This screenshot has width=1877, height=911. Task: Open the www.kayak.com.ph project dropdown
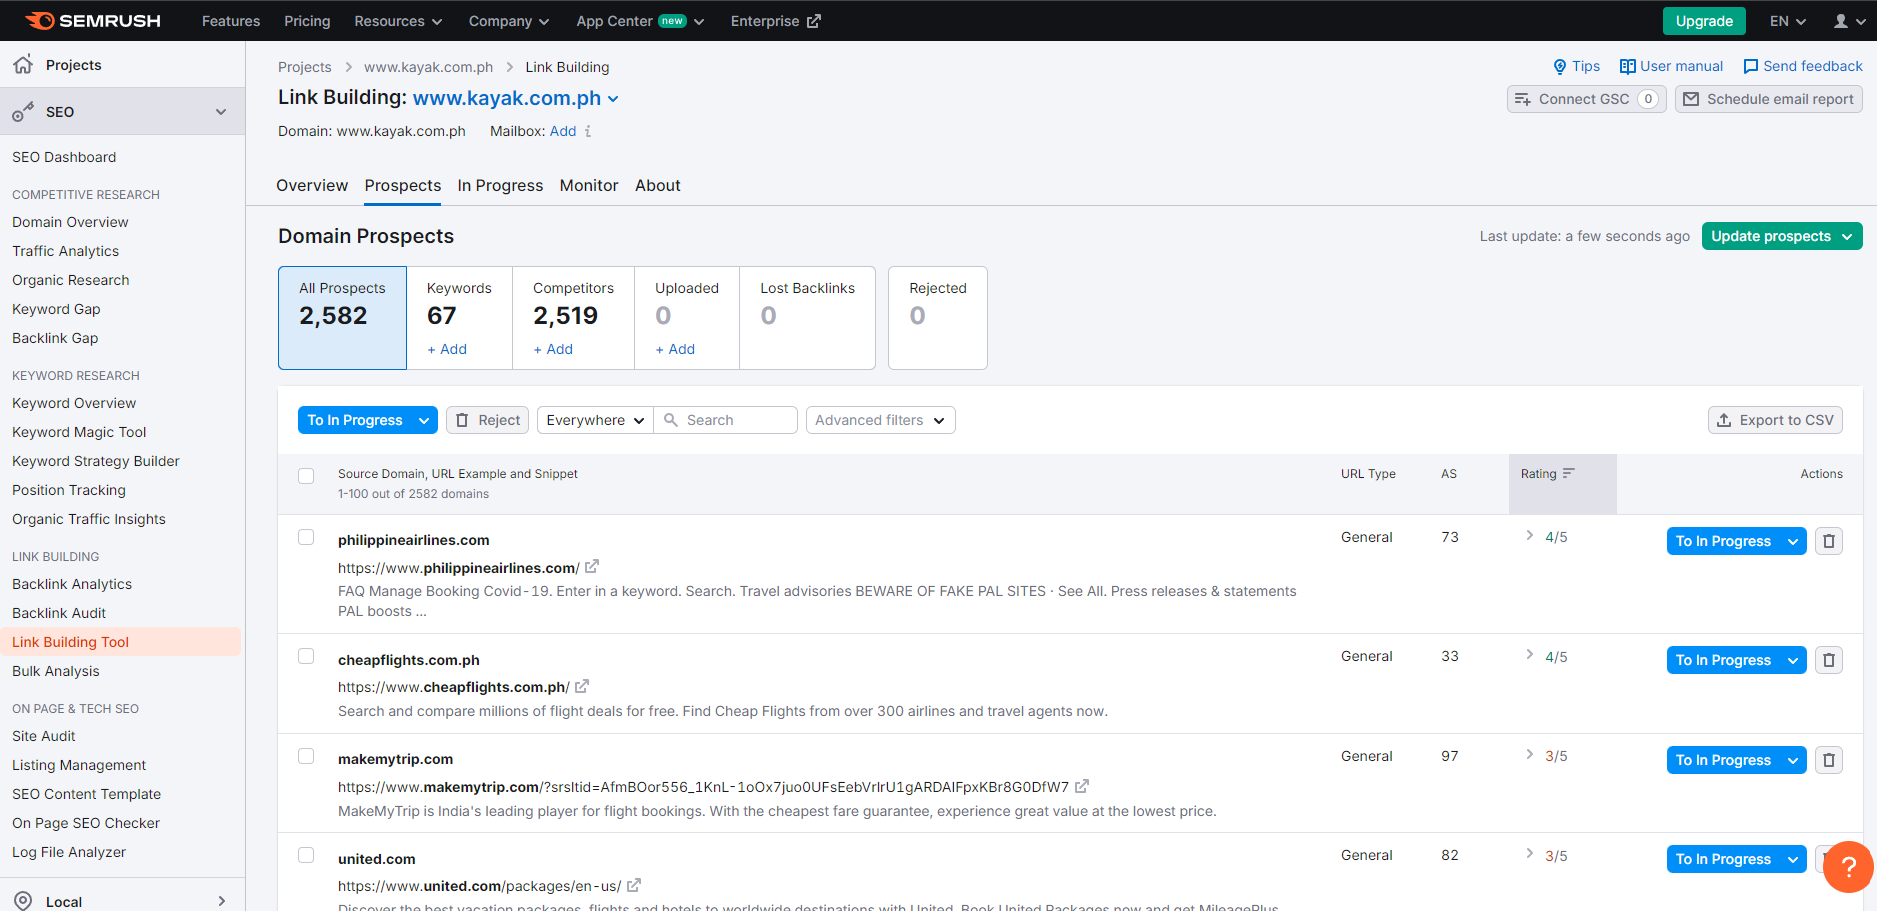pyautogui.click(x=516, y=98)
